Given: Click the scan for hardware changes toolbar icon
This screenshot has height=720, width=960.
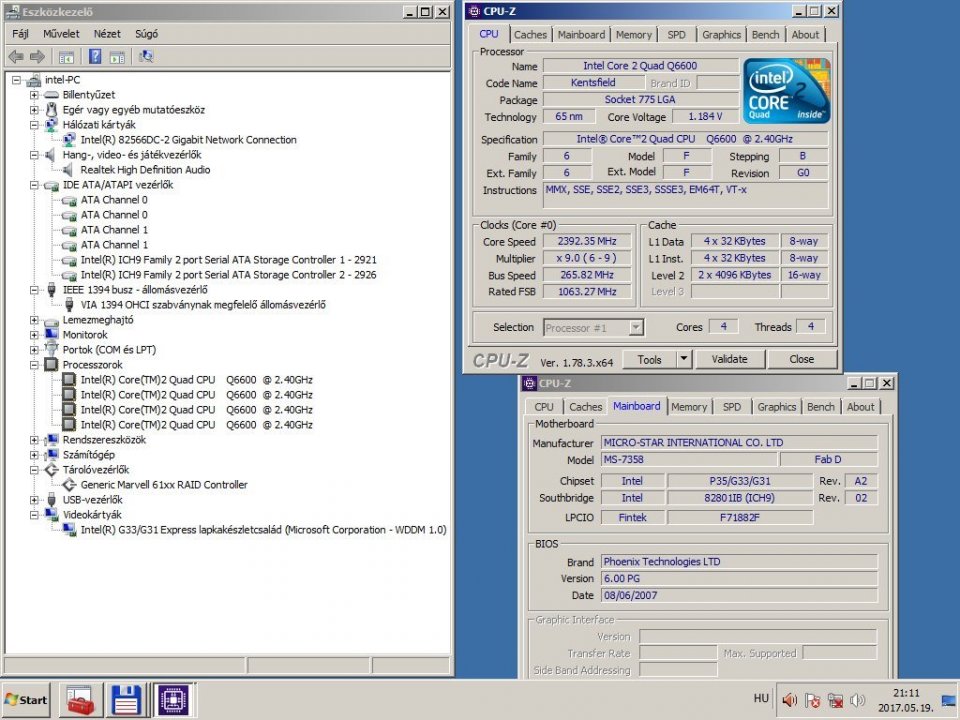Looking at the screenshot, I should pyautogui.click(x=146, y=57).
